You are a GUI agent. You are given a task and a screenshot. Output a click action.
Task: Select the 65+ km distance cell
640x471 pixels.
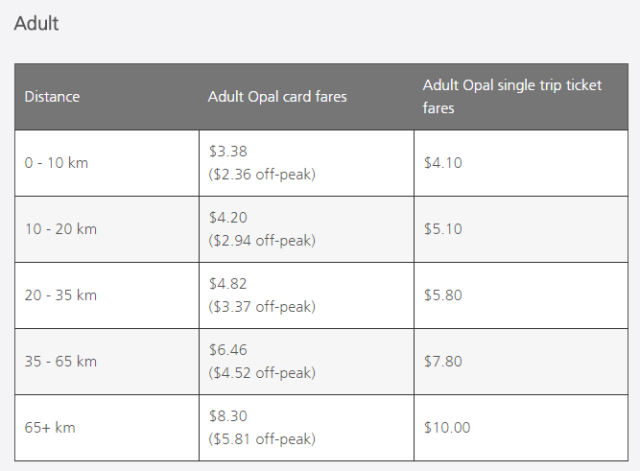click(50, 427)
